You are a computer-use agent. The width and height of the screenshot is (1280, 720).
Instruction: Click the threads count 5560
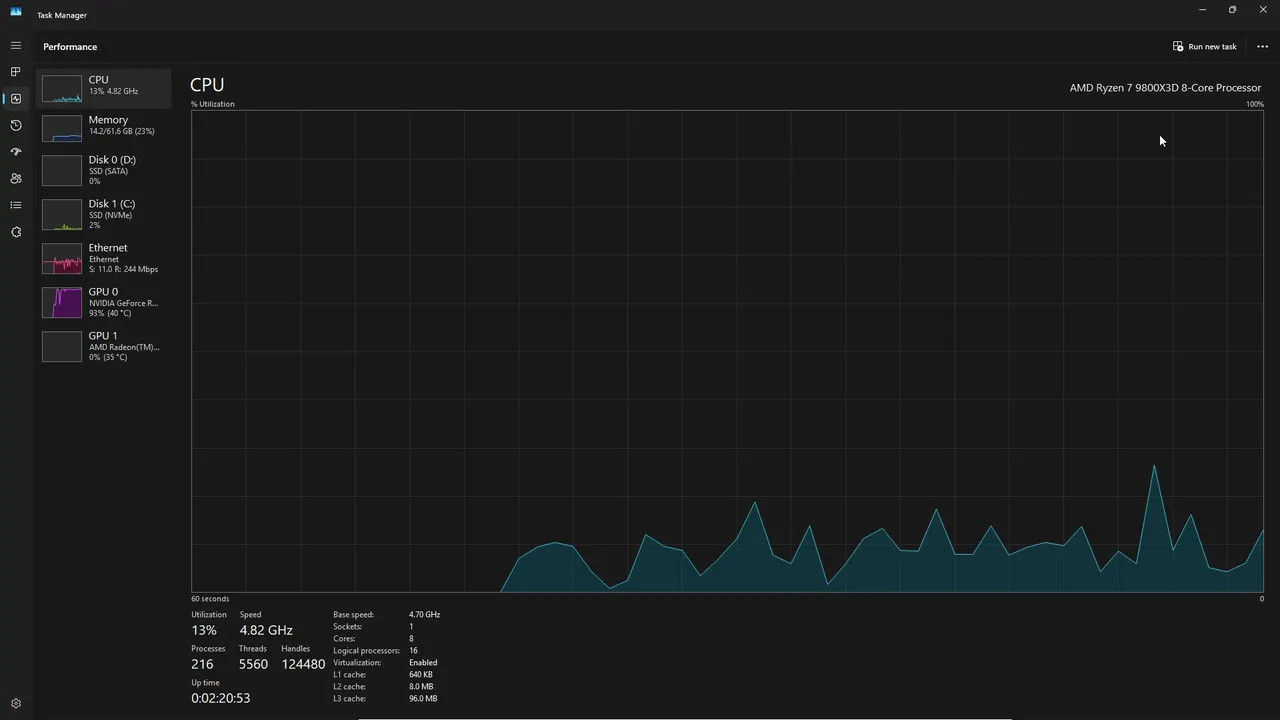pos(254,664)
